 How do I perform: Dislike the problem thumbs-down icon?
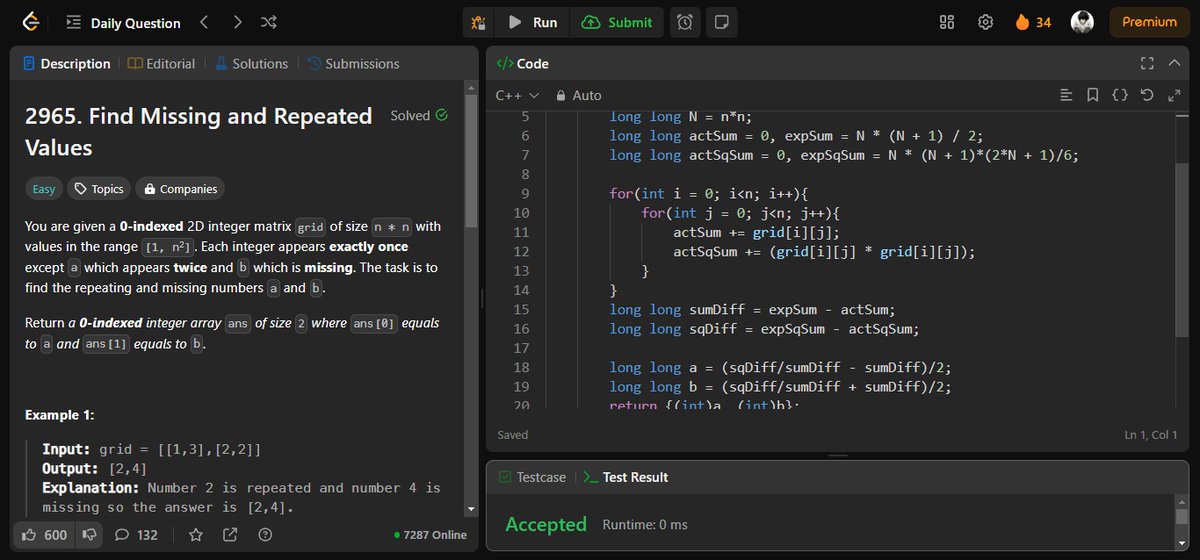click(x=90, y=535)
